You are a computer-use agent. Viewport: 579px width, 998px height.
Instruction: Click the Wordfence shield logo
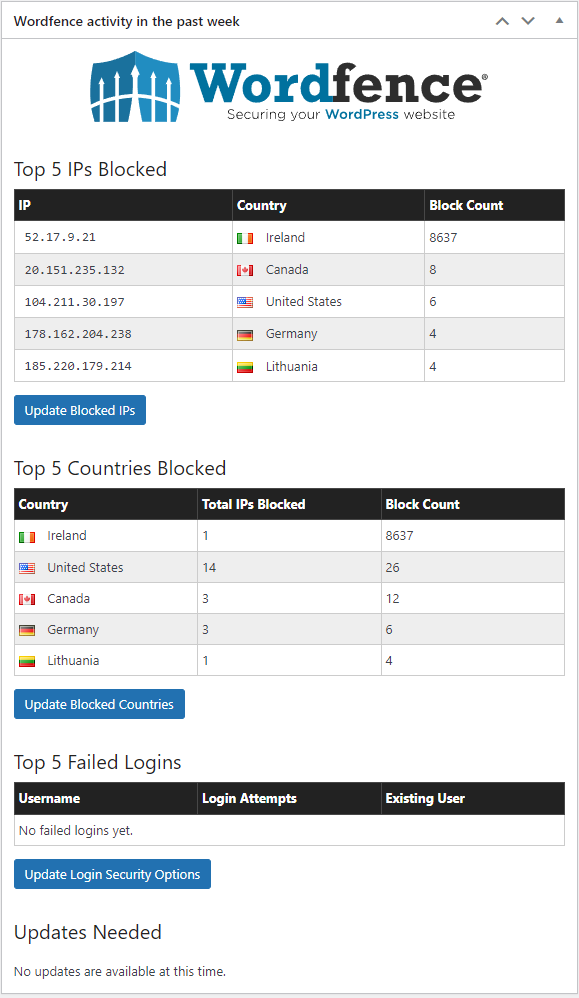click(x=135, y=87)
